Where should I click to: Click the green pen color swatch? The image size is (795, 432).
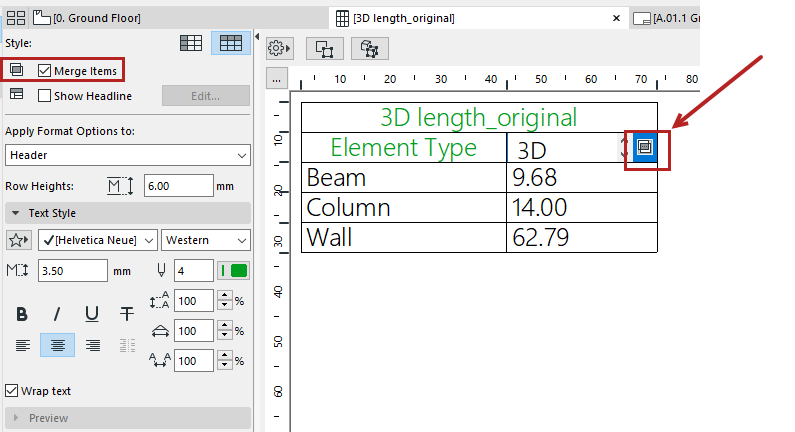[239, 270]
